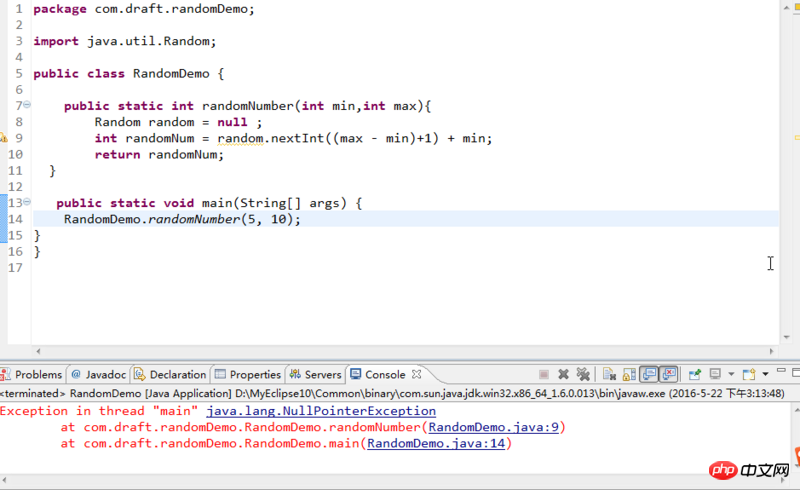This screenshot has width=800, height=490.
Task: Open the Declaration tab
Action: coord(170,375)
